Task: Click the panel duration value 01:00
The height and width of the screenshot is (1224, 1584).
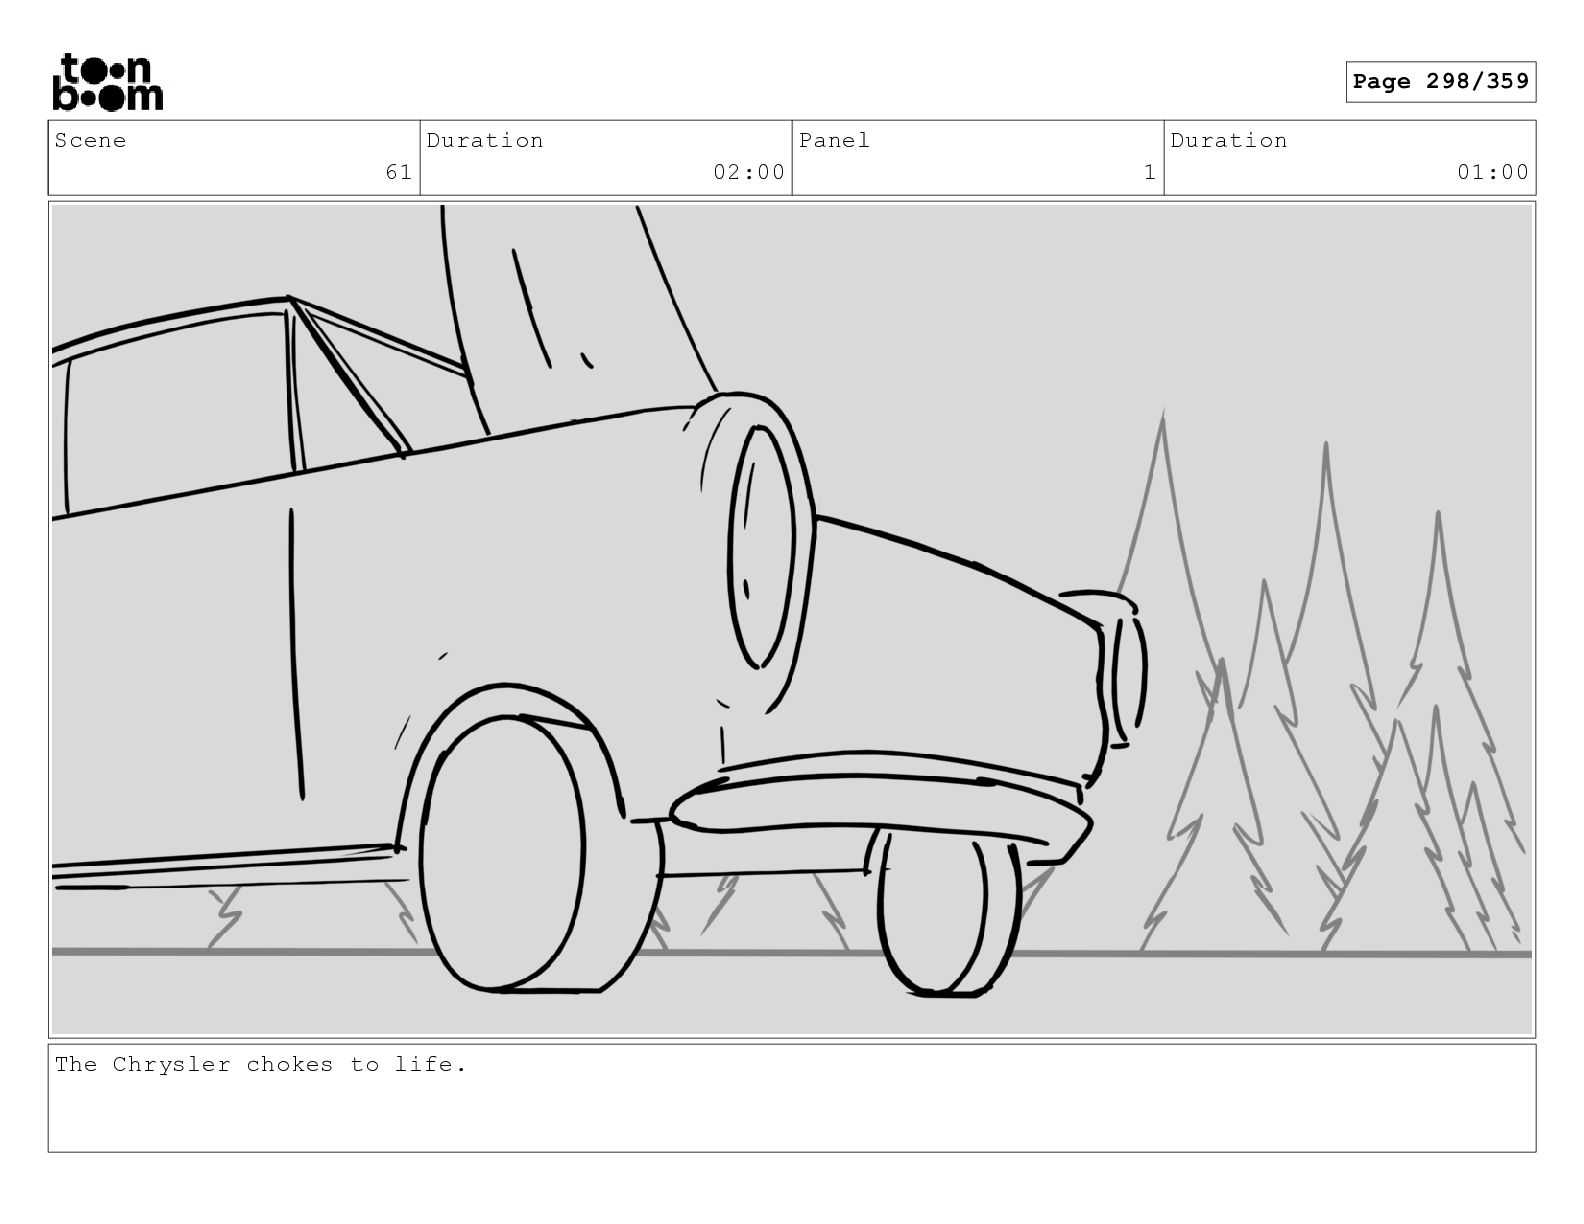Action: pyautogui.click(x=1492, y=172)
